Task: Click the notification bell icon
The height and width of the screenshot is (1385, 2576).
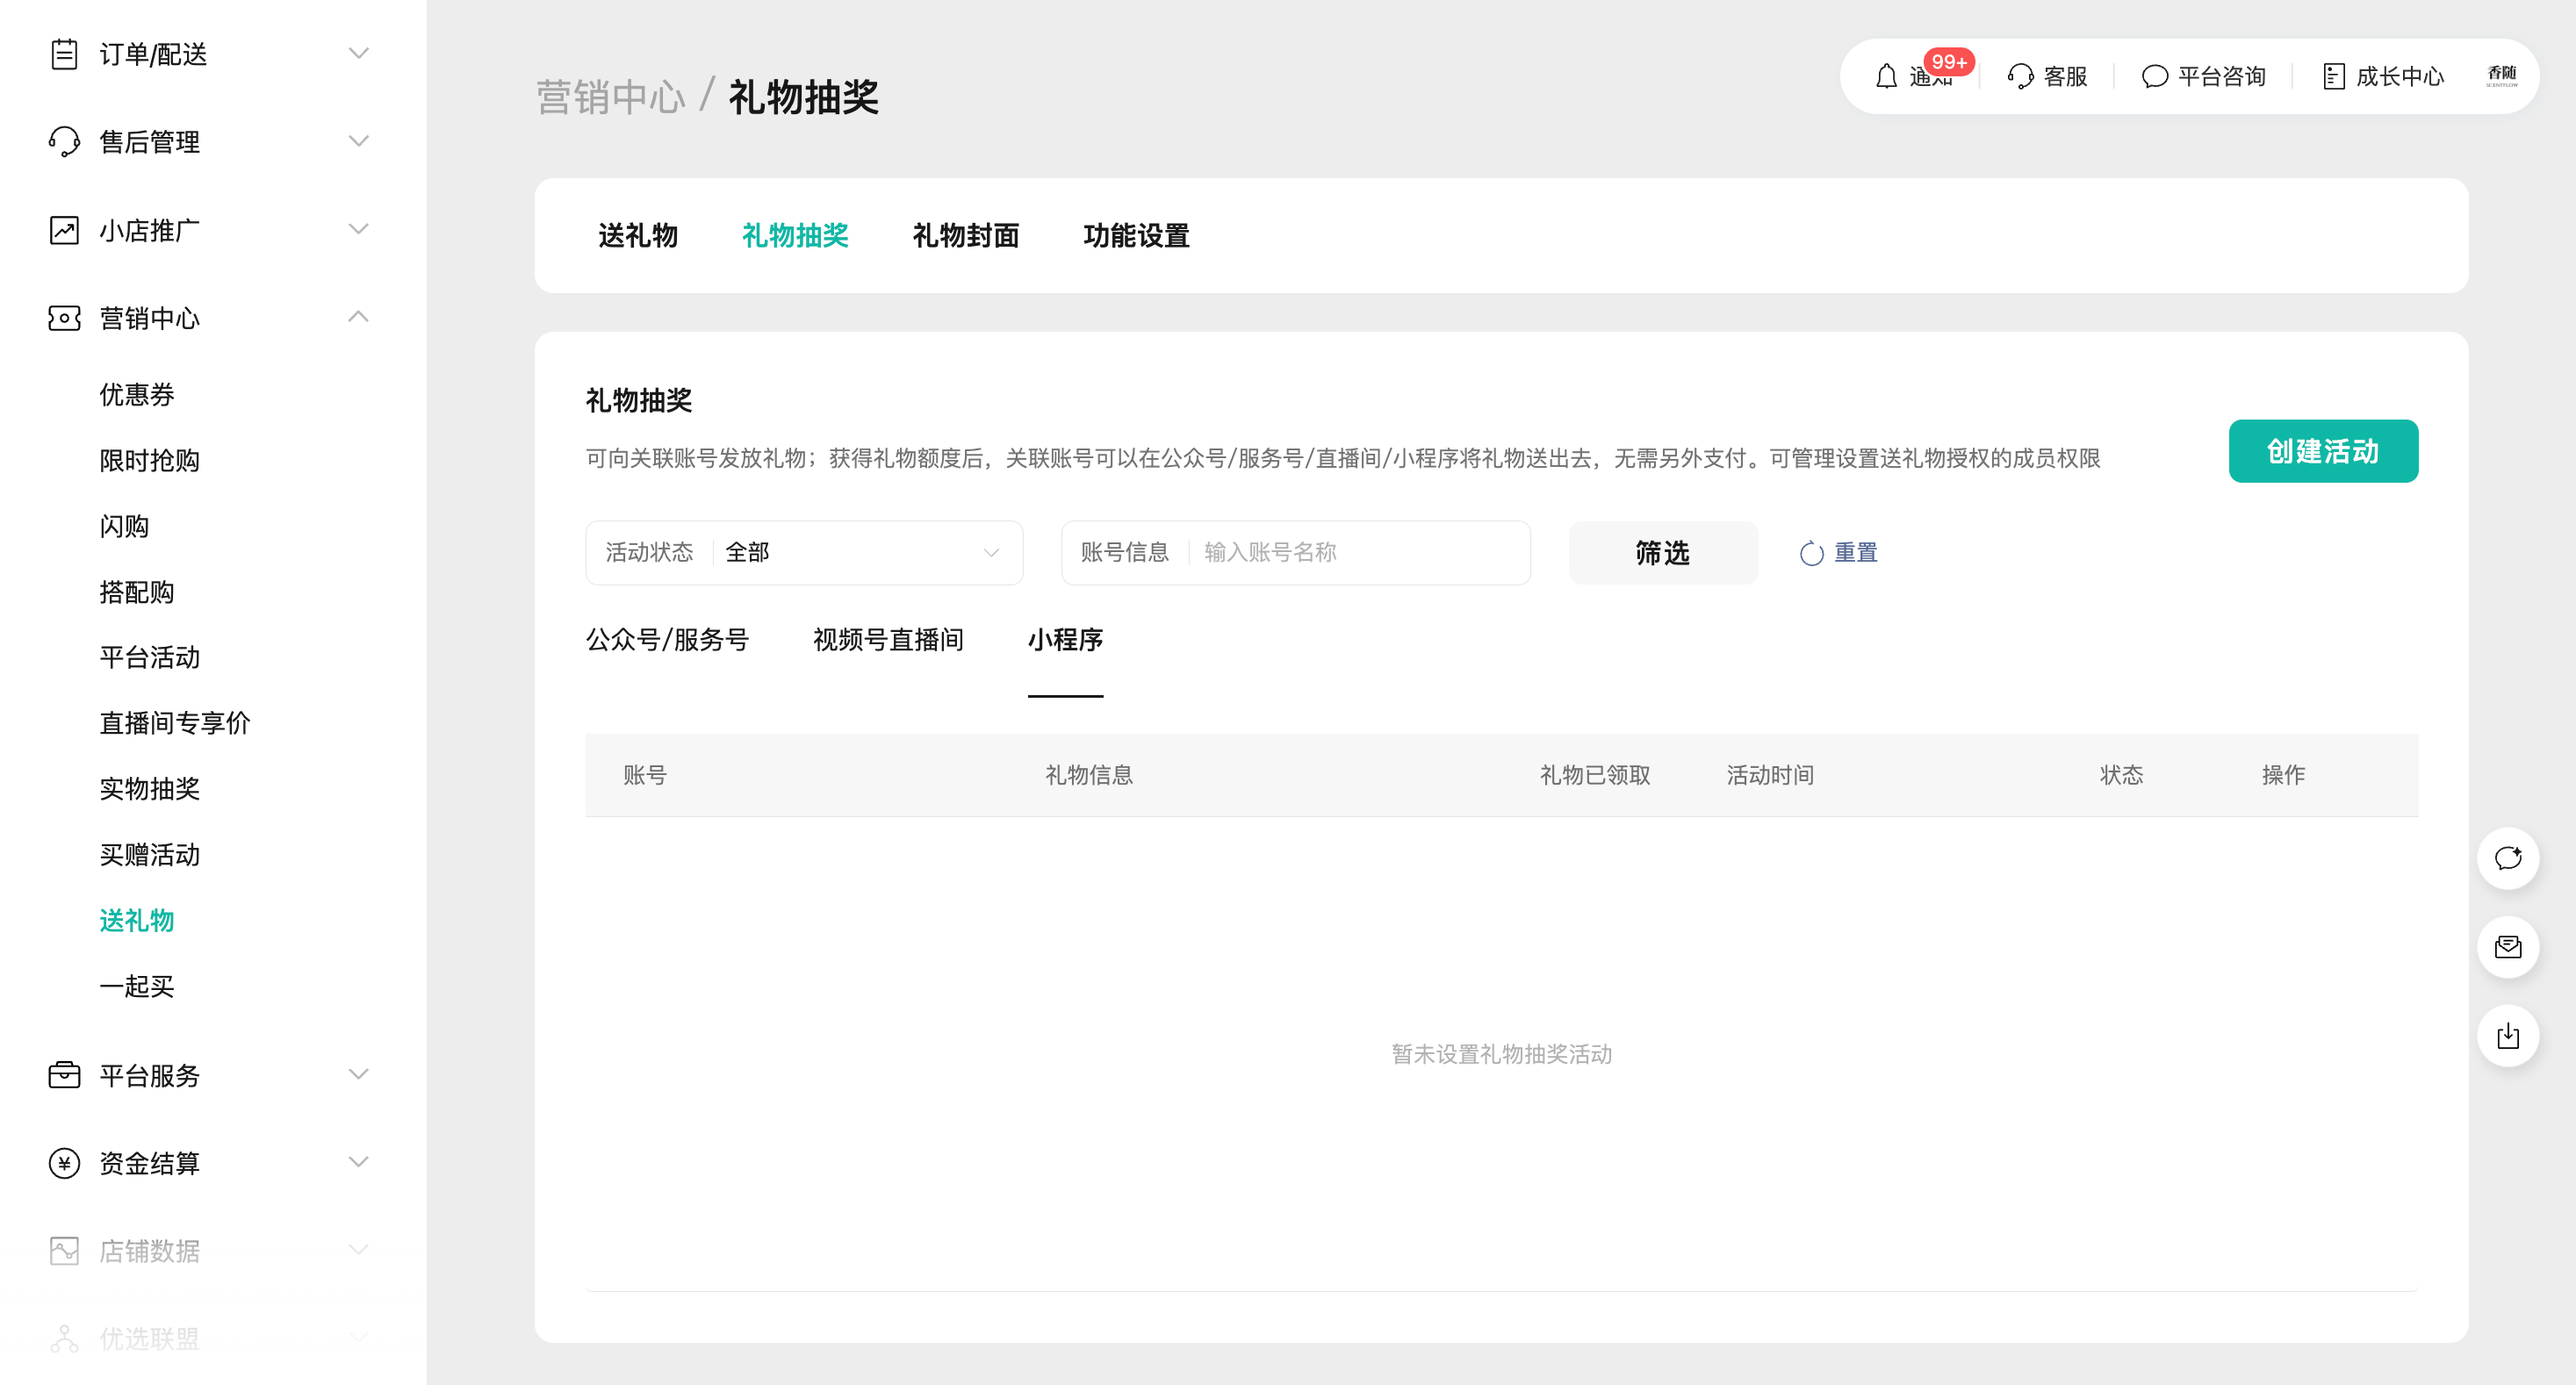Action: 1886,77
